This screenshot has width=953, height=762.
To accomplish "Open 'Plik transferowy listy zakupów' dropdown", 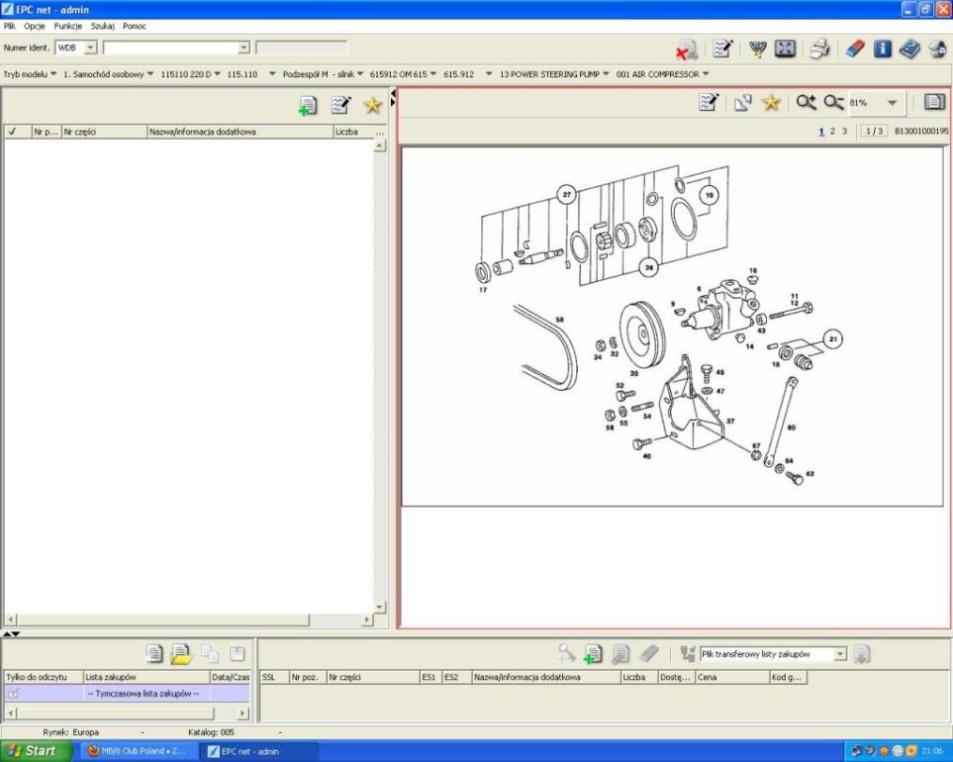I will pyautogui.click(x=840, y=654).
